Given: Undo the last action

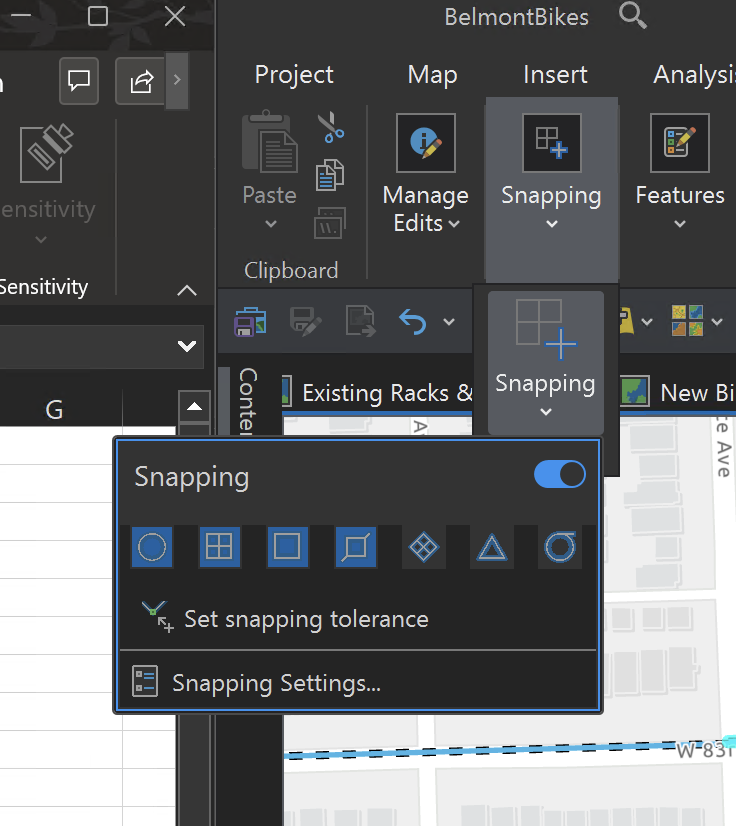Looking at the screenshot, I should tap(411, 321).
